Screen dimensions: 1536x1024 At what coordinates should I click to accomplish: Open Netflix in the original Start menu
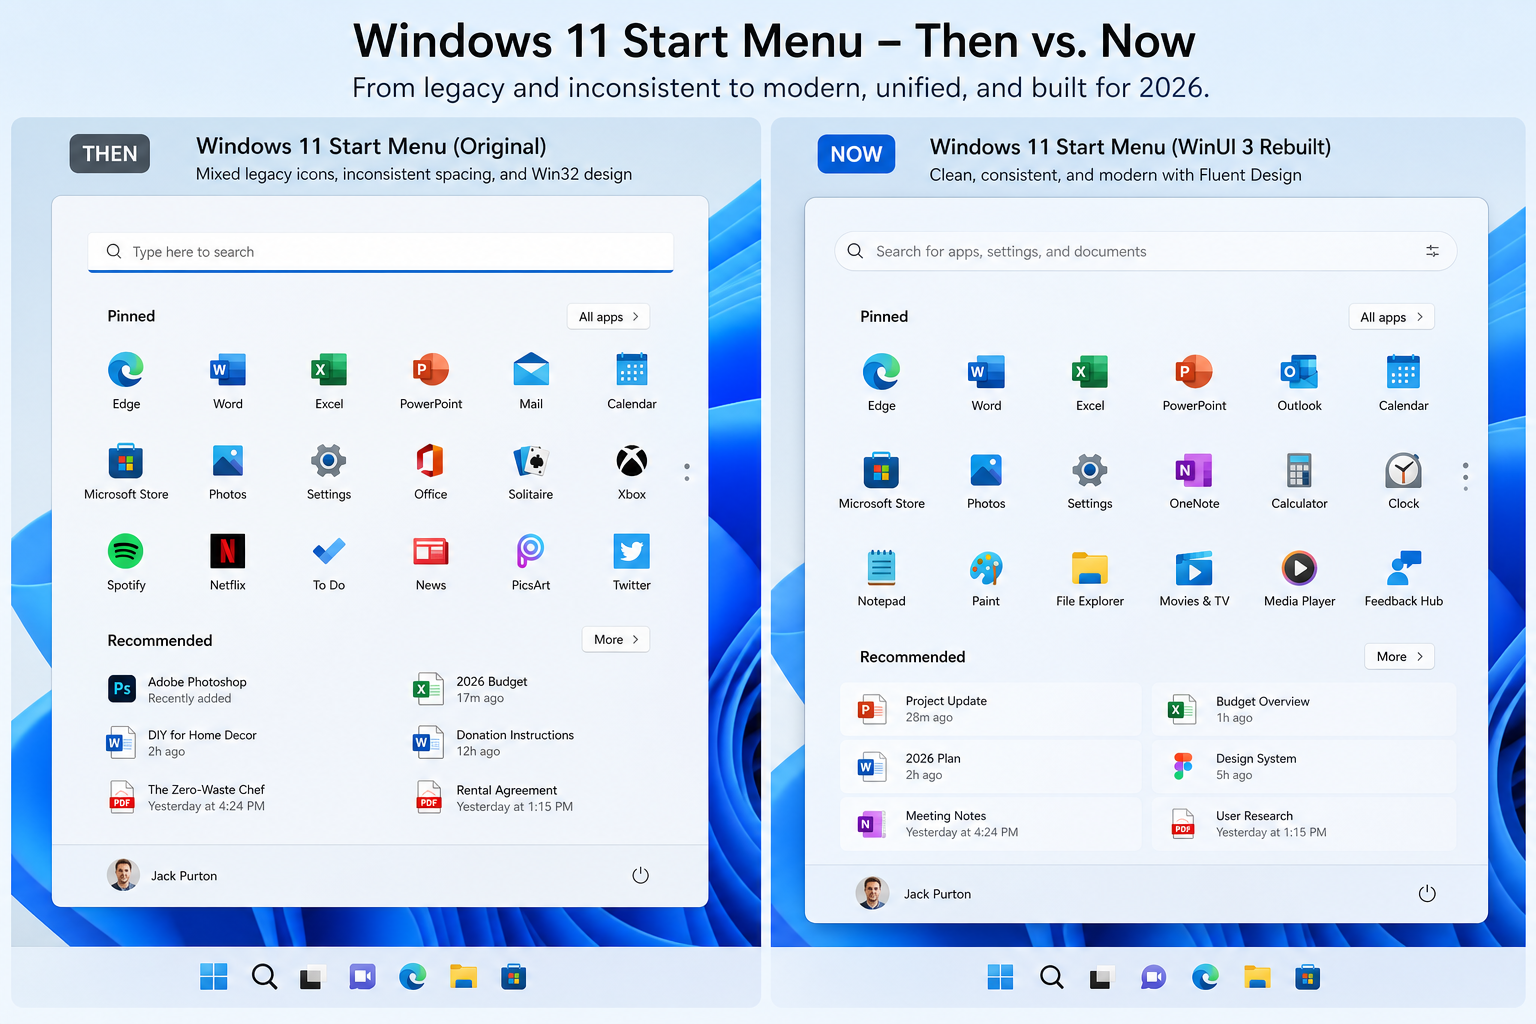tap(228, 562)
